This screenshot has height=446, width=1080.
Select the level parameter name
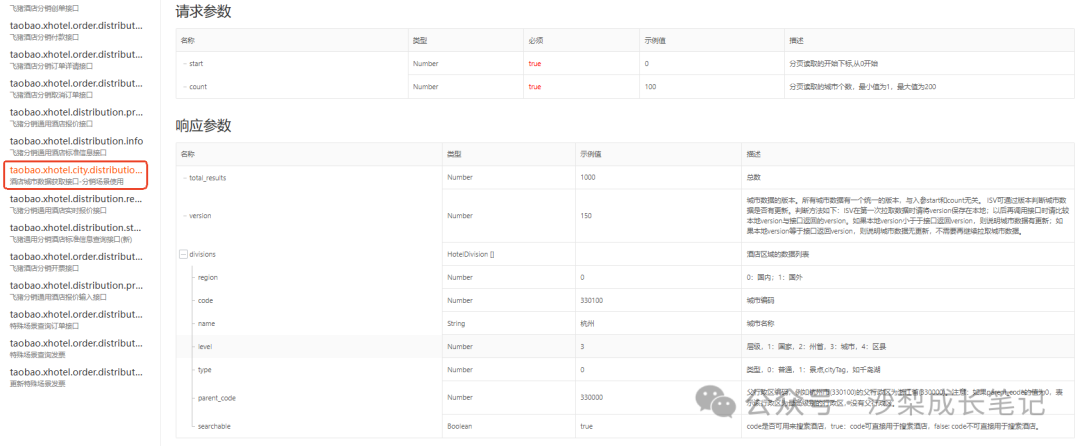coord(205,346)
